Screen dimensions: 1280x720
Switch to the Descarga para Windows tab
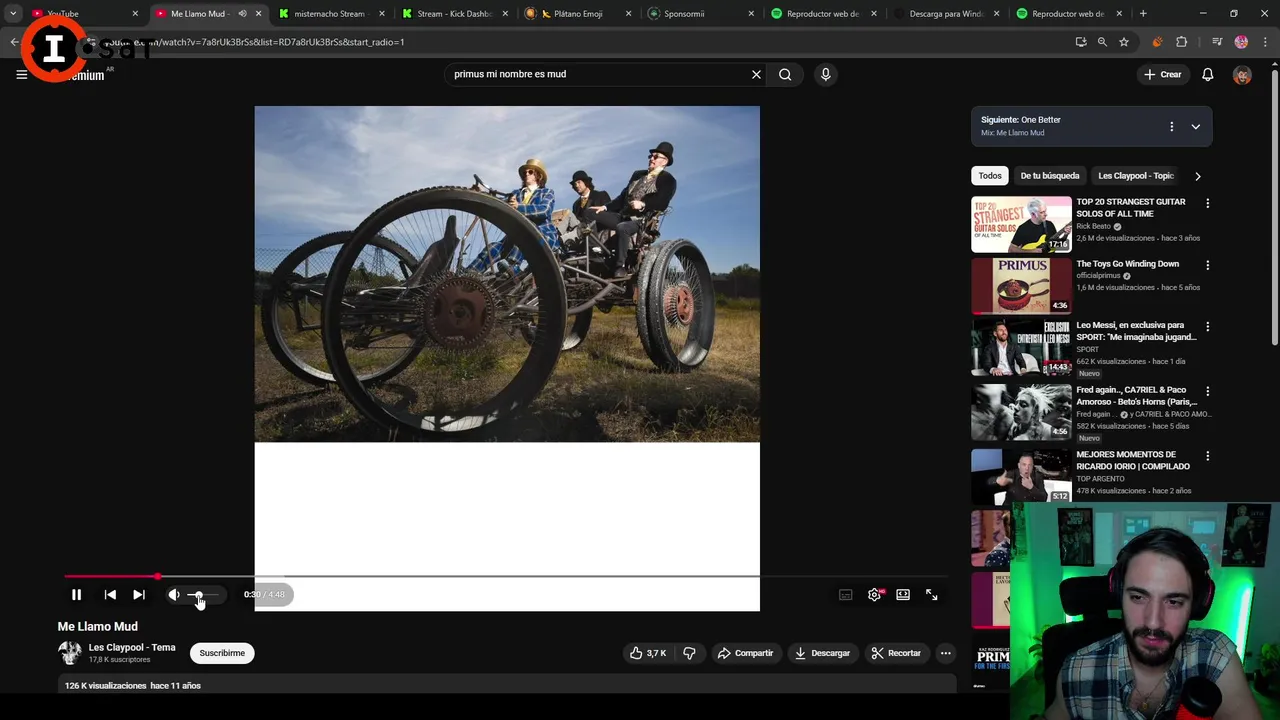947,14
